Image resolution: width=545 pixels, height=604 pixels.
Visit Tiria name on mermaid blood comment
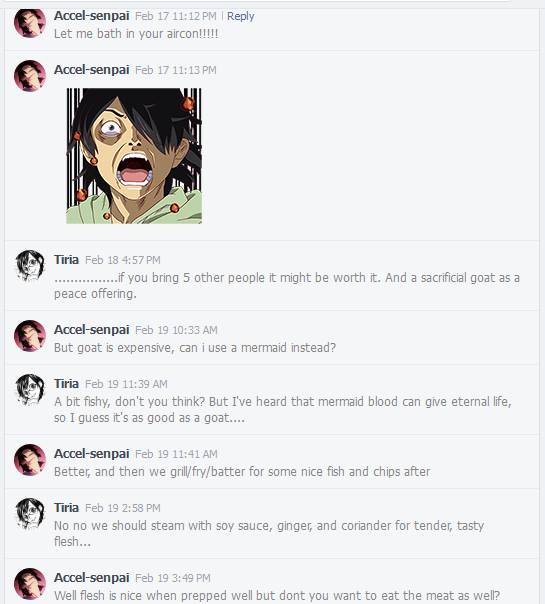pyautogui.click(x=66, y=384)
